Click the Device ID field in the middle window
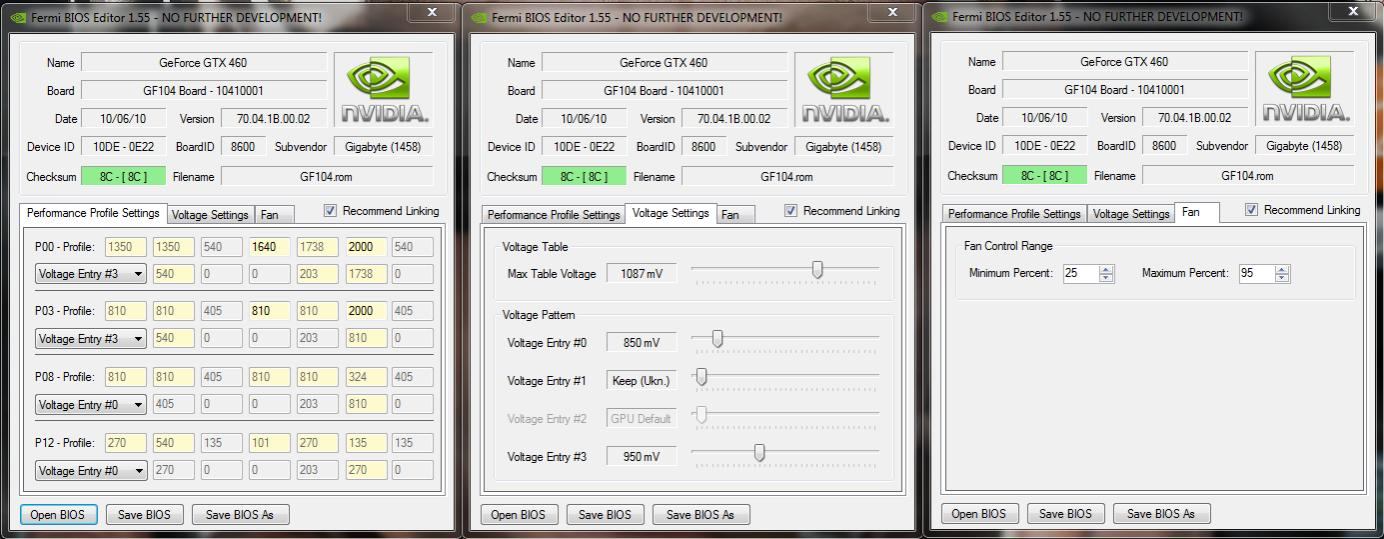 point(584,146)
